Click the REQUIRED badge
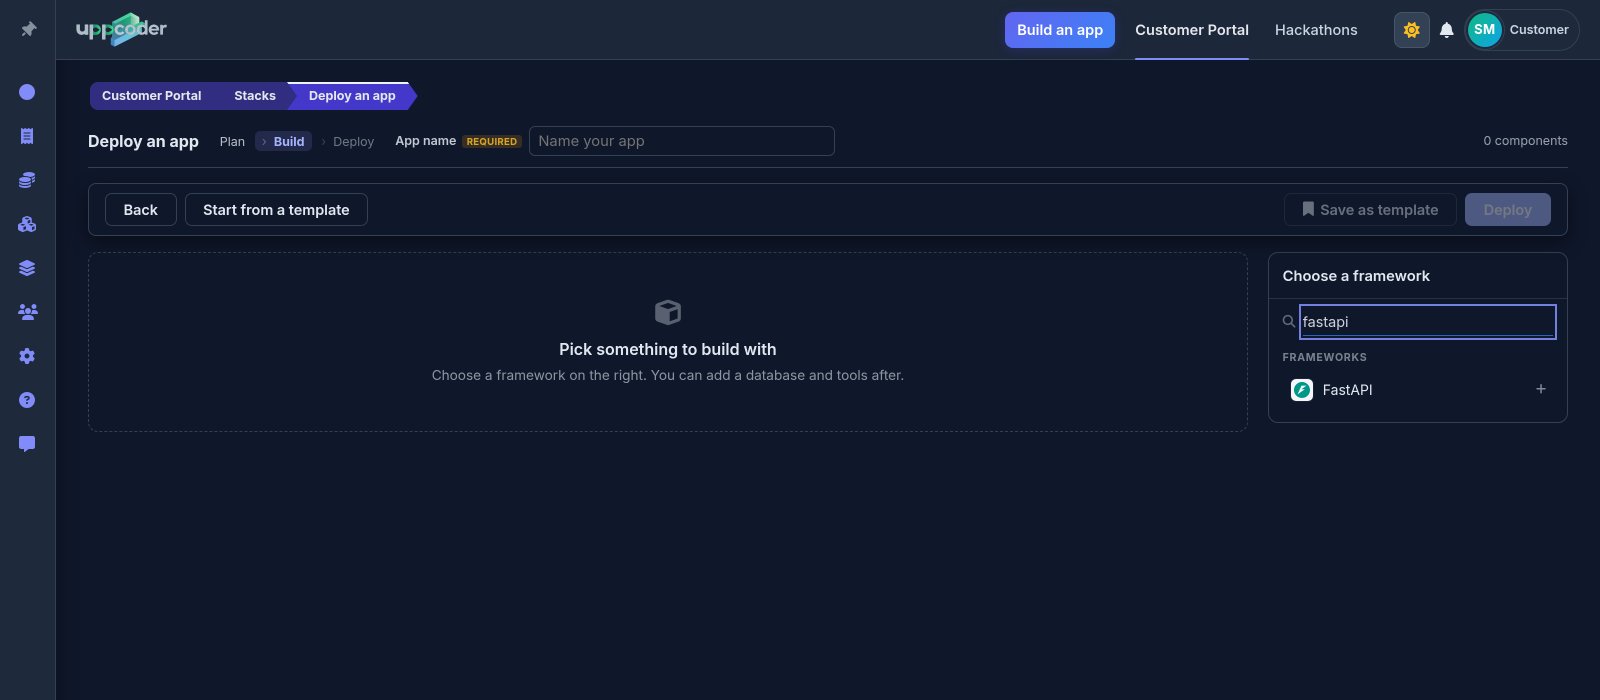This screenshot has width=1600, height=700. click(492, 142)
